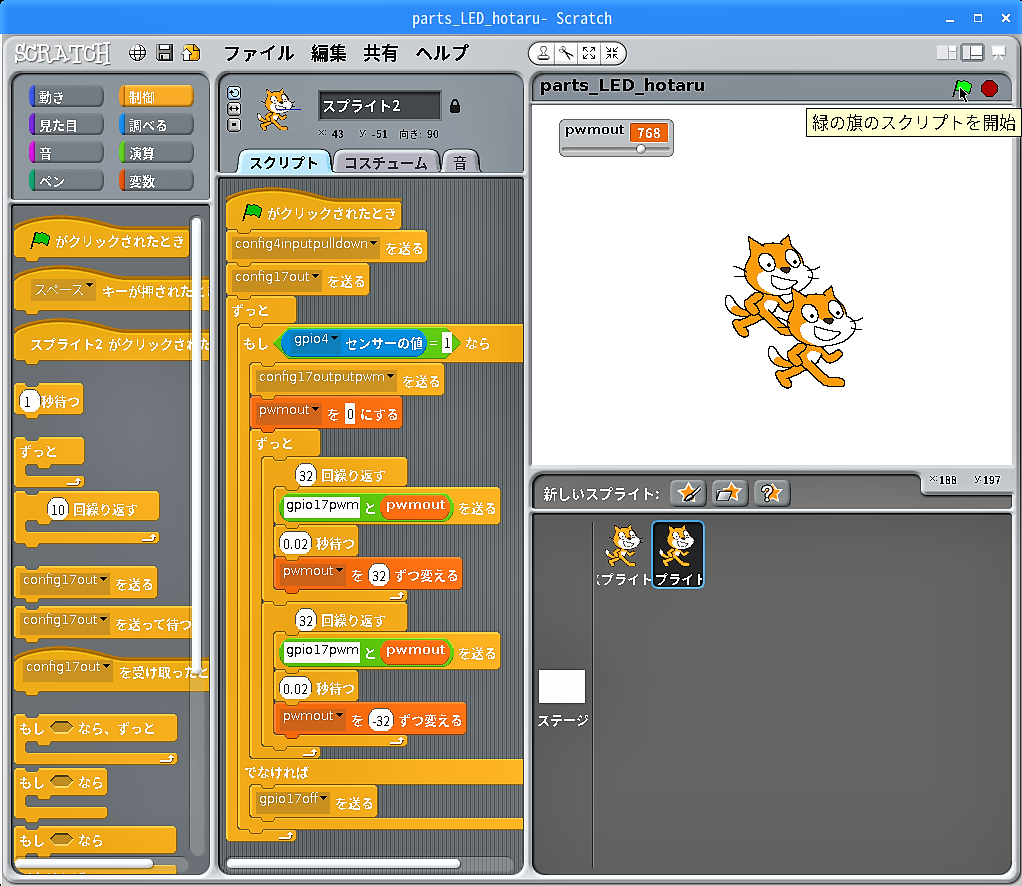Set rotation style to can rotate

(234, 93)
